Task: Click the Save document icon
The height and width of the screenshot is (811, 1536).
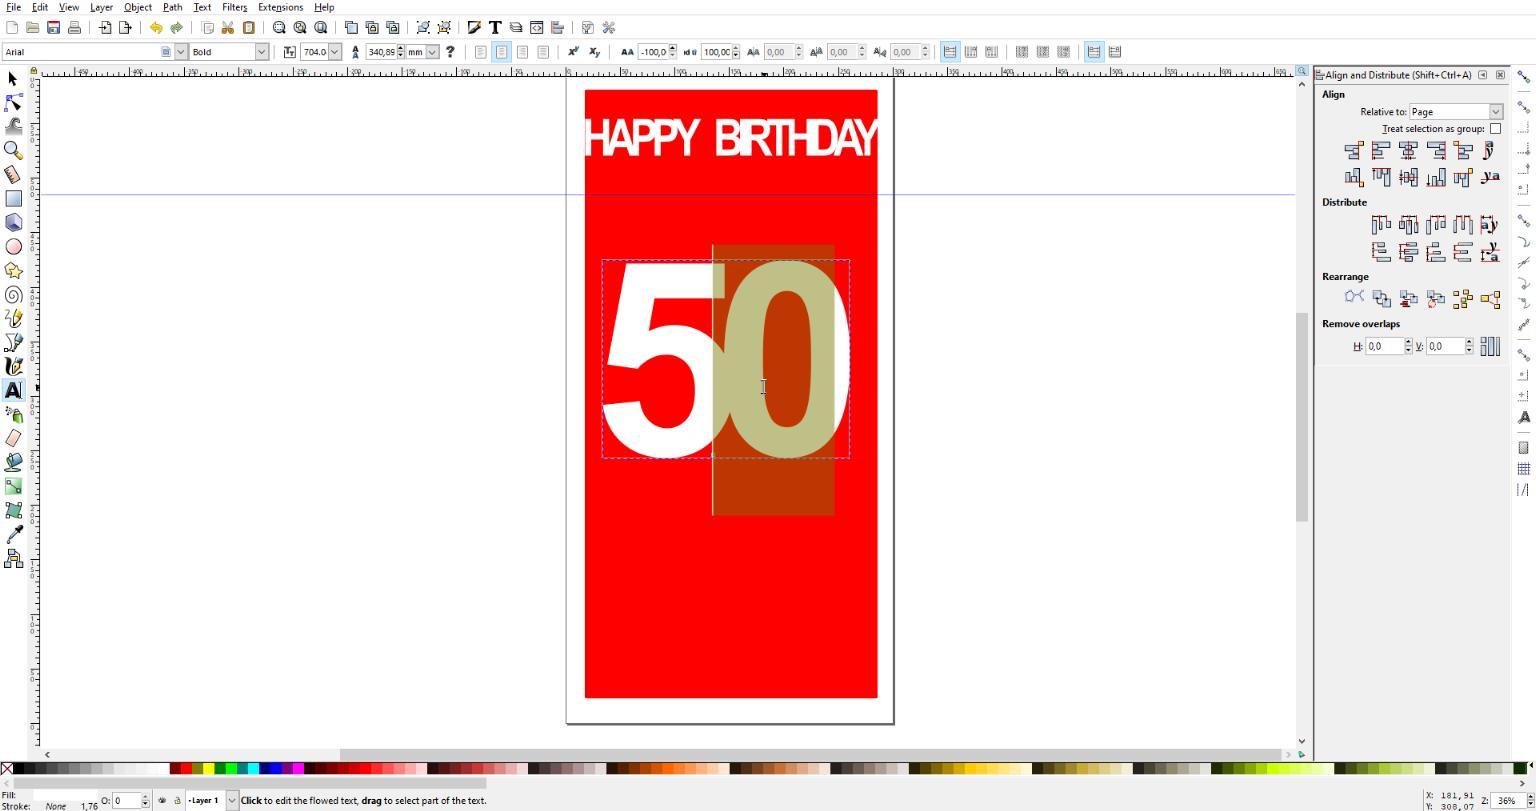Action: [53, 28]
